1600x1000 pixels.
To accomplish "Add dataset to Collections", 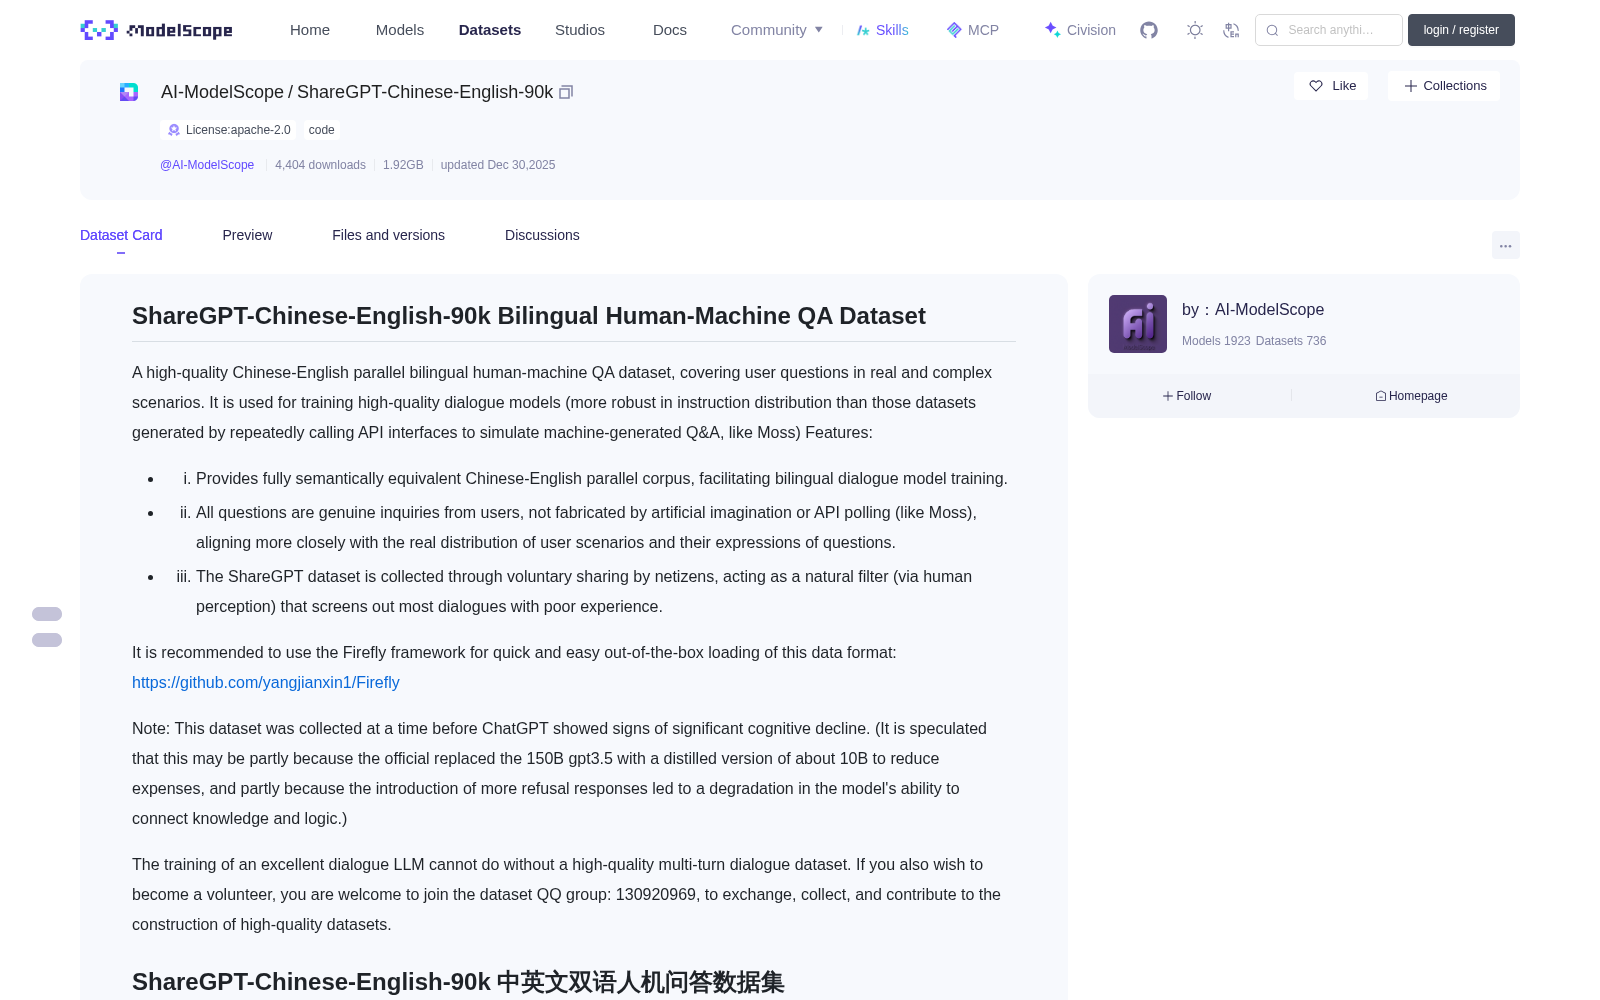I will click(x=1444, y=86).
